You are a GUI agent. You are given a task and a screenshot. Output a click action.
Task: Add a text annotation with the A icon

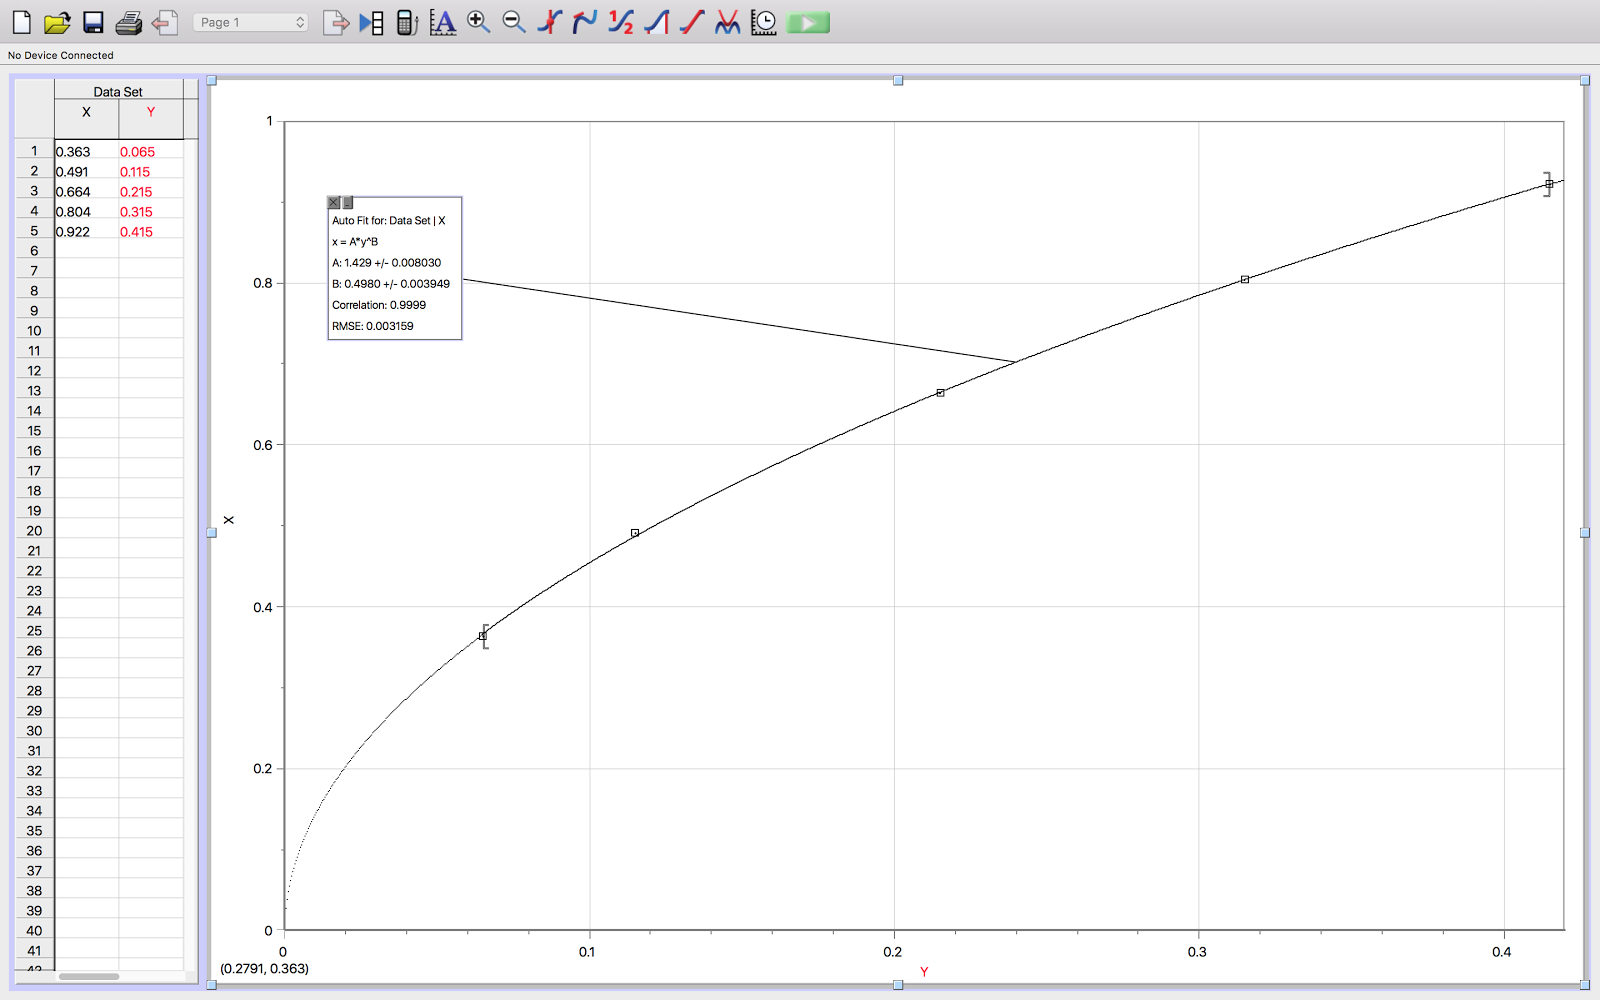click(444, 22)
